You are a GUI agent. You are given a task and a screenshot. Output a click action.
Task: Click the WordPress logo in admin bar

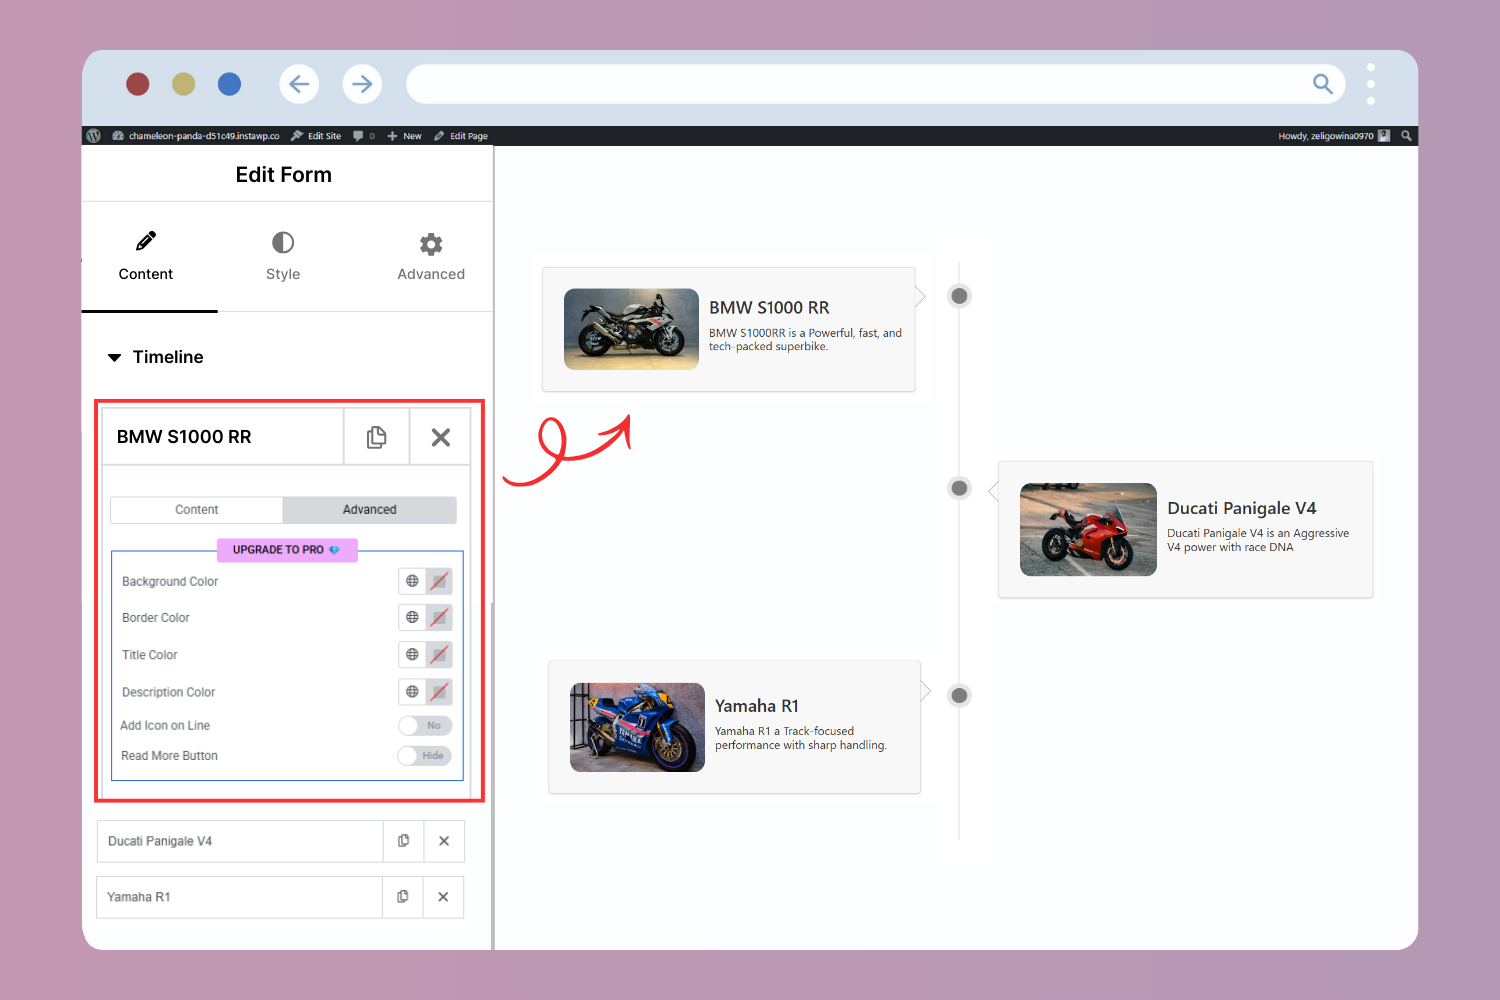coord(94,136)
